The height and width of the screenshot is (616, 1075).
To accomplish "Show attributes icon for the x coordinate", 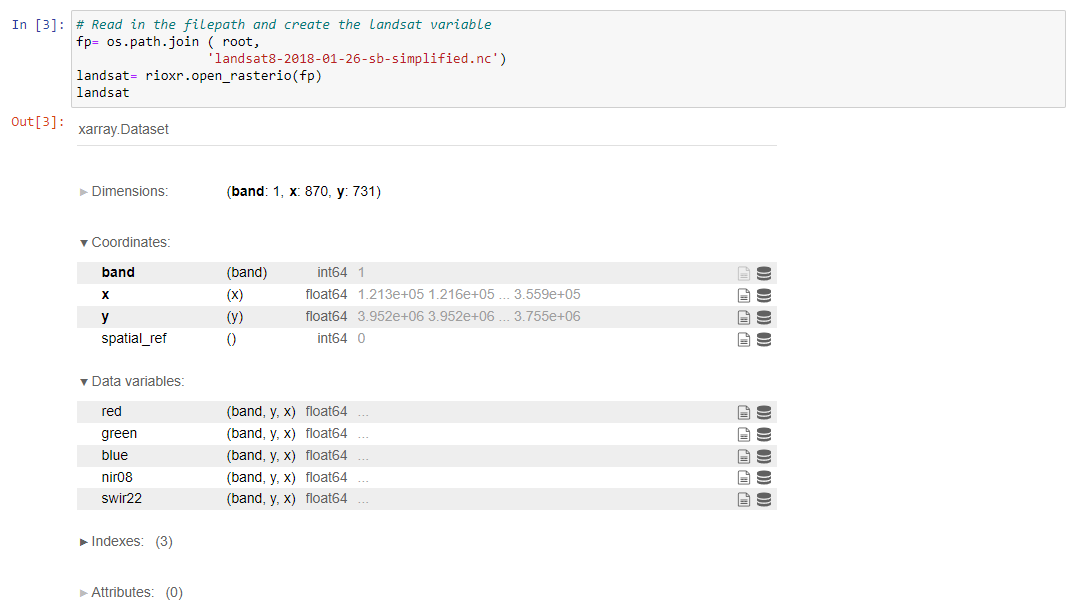I will pyautogui.click(x=743, y=295).
